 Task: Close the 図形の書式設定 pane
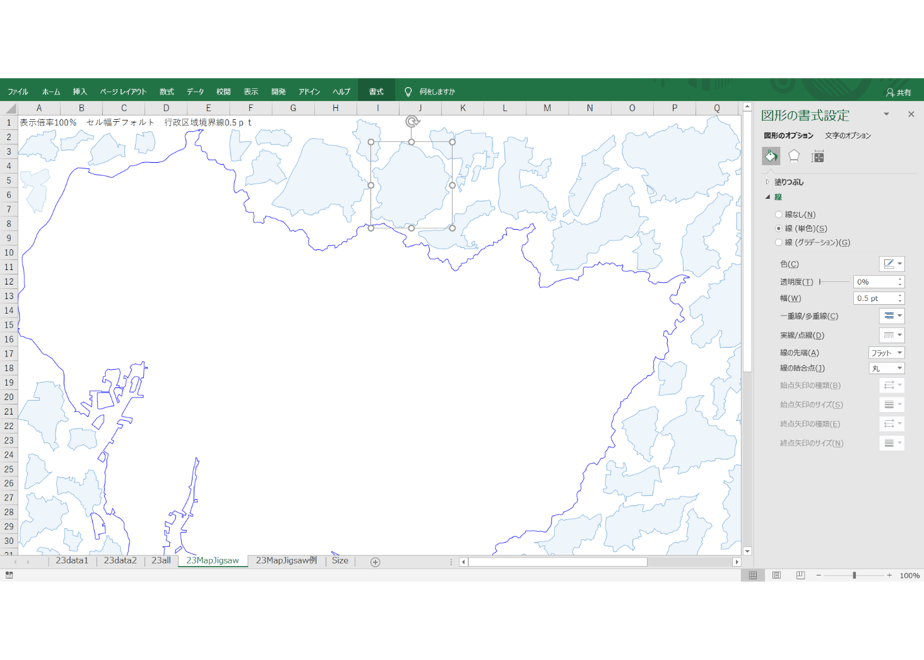911,114
